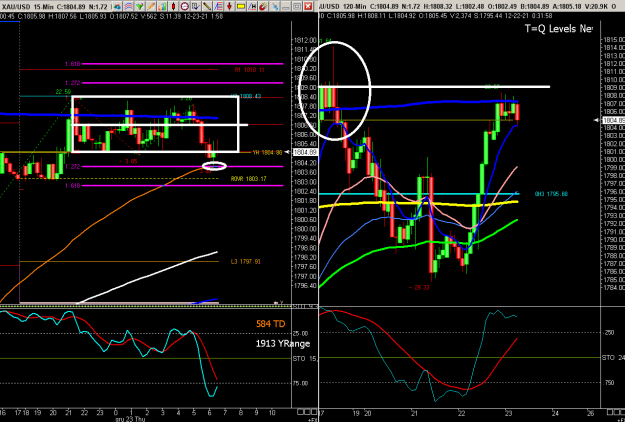Click the STO 15 label in 15-Min oscillator
Image resolution: width=625 pixels, height=422 pixels.
[x=305, y=359]
